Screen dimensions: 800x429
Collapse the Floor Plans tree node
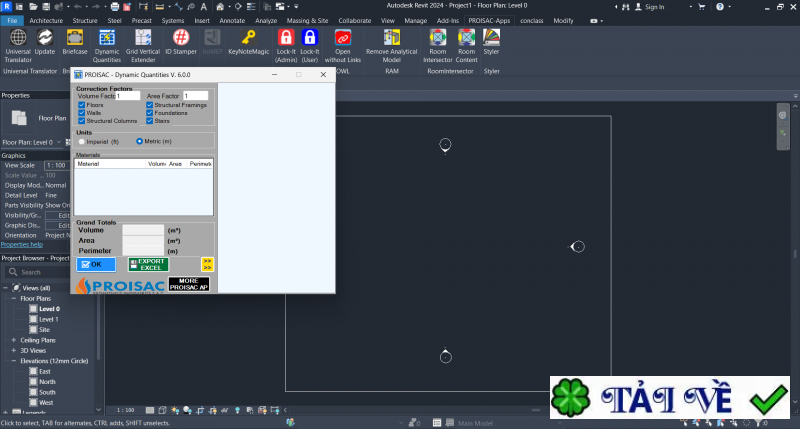pos(15,298)
